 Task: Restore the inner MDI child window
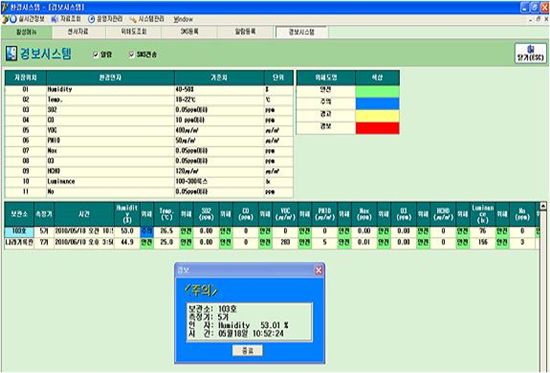(x=538, y=19)
